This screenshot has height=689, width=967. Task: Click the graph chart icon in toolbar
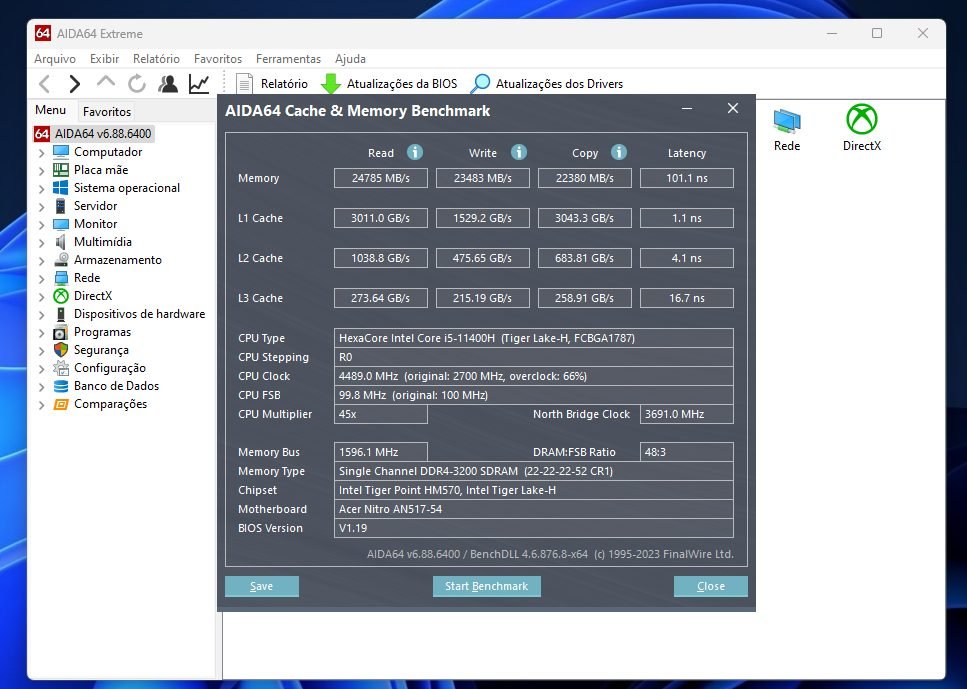pyautogui.click(x=199, y=84)
